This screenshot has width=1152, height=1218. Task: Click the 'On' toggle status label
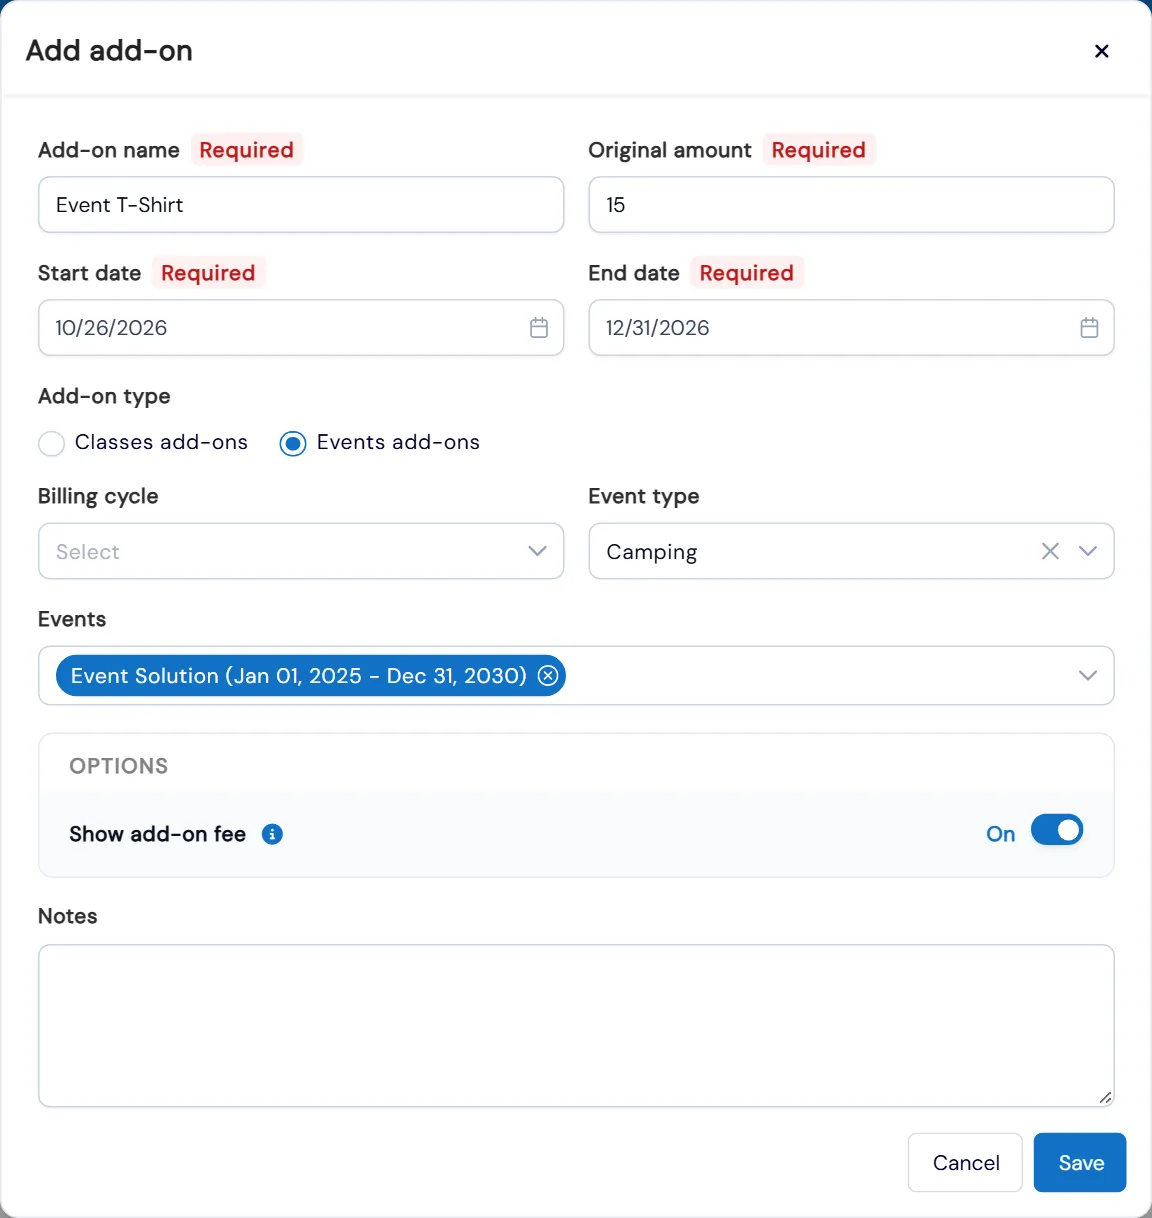tap(1000, 834)
